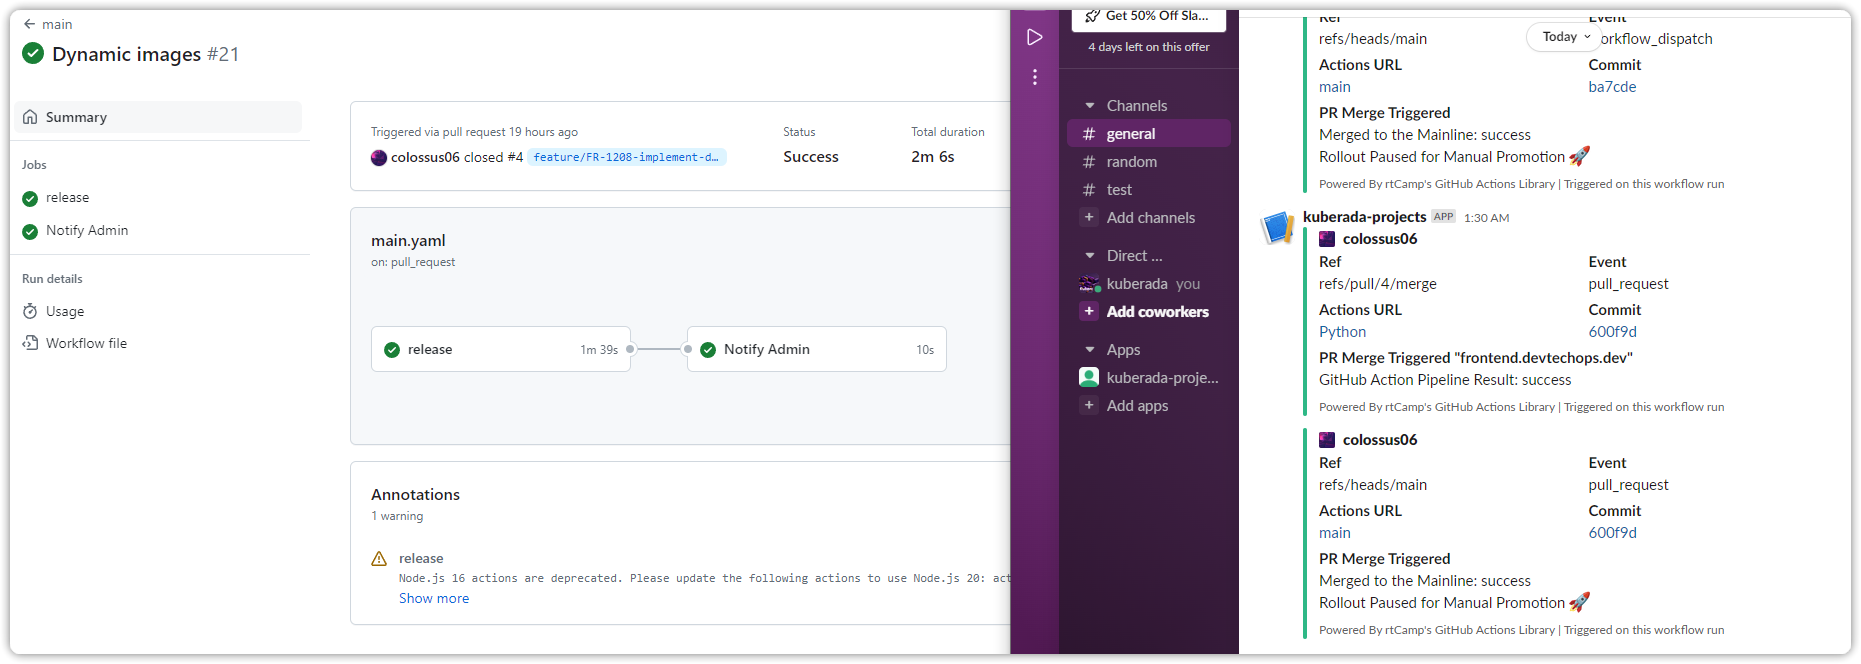Open the vertical three-dot menu in Slack
The width and height of the screenshot is (1861, 664).
[x=1034, y=77]
